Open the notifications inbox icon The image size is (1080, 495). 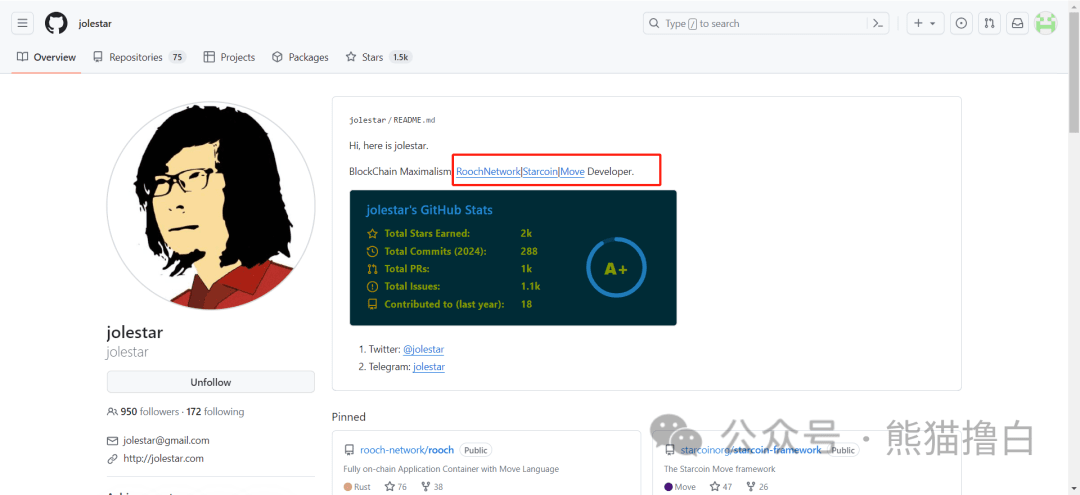click(x=1017, y=23)
